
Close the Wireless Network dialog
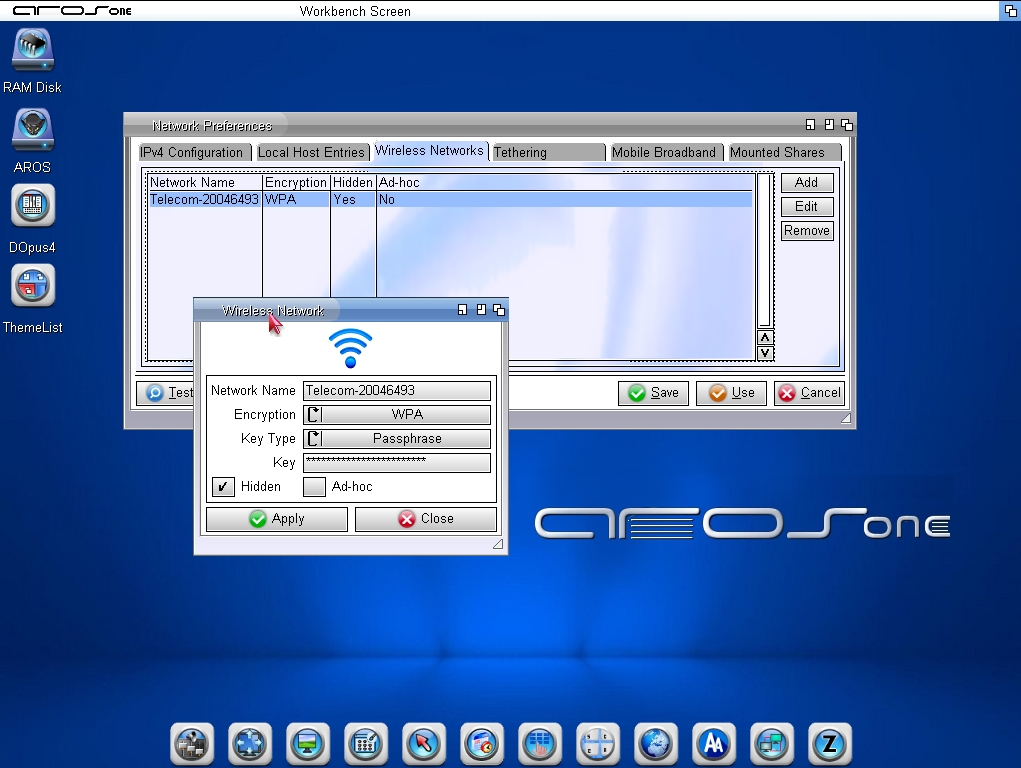click(x=426, y=519)
